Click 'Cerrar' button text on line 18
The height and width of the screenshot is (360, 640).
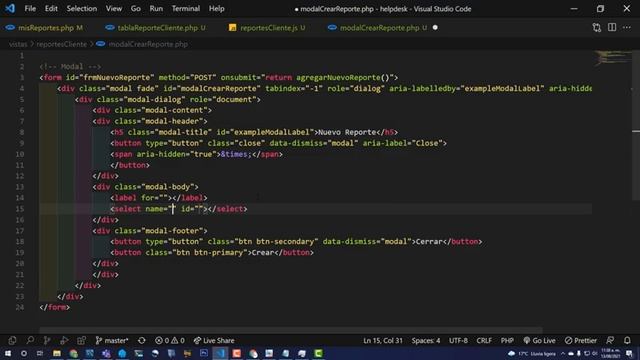(x=429, y=242)
